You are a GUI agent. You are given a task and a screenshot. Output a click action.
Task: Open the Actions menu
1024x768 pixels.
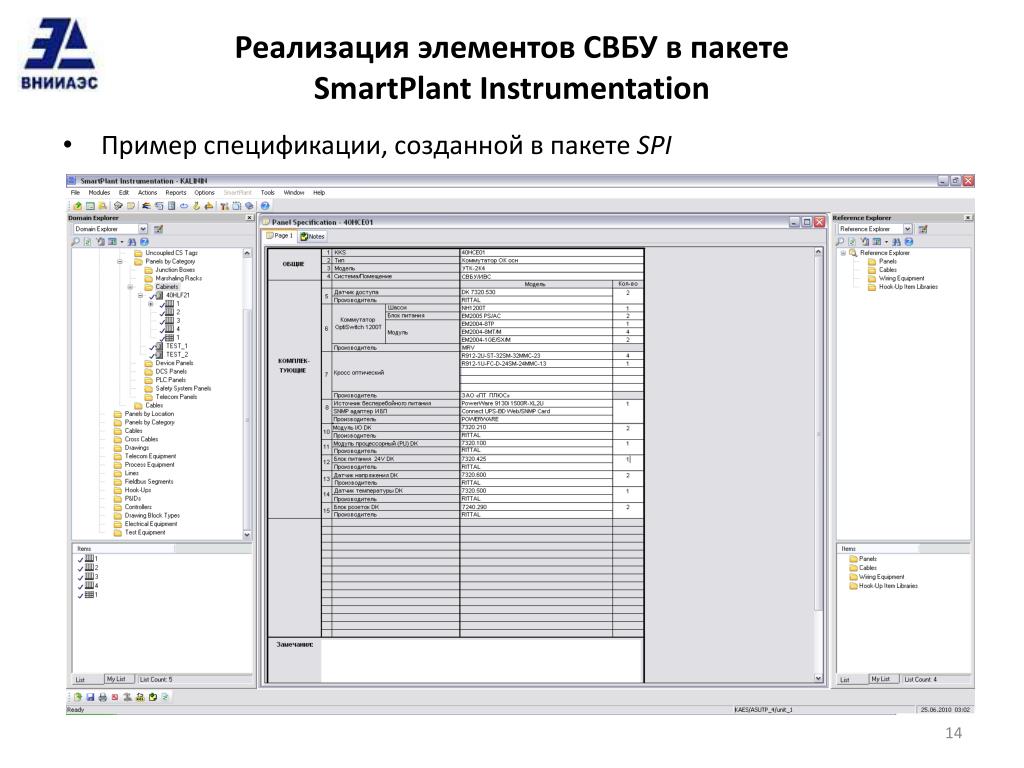(148, 193)
